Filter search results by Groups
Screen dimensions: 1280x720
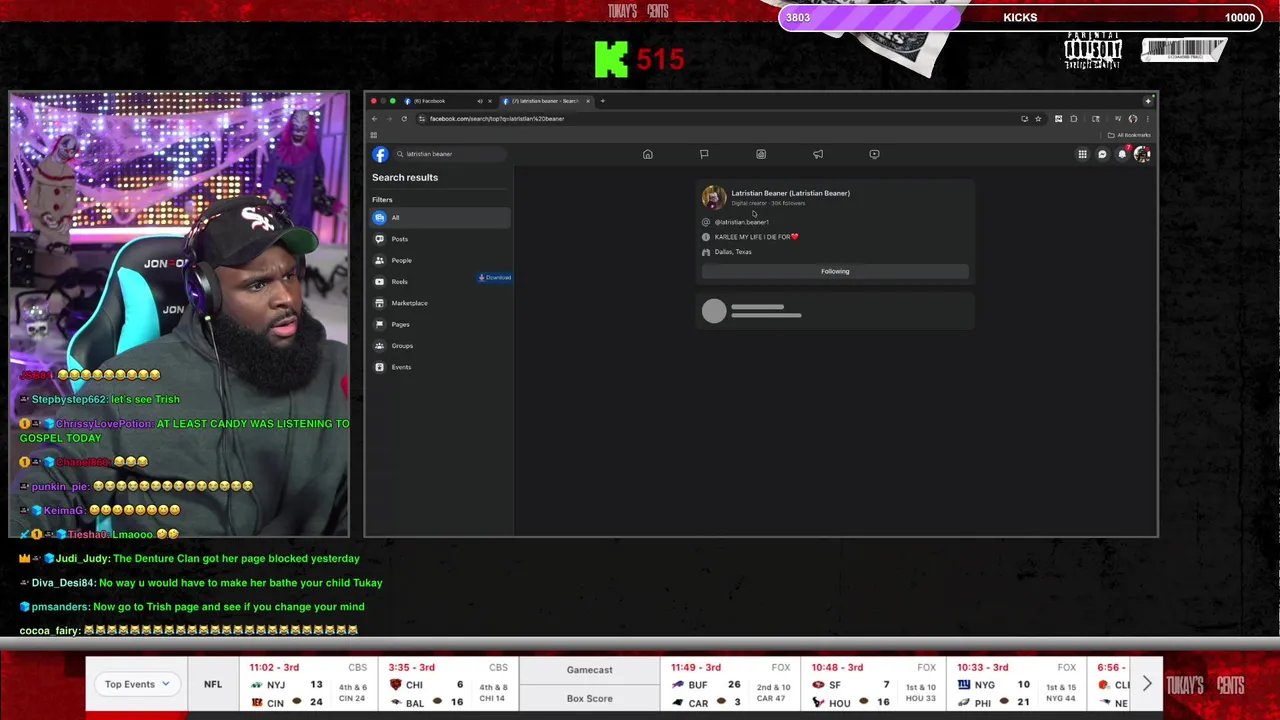coord(441,346)
